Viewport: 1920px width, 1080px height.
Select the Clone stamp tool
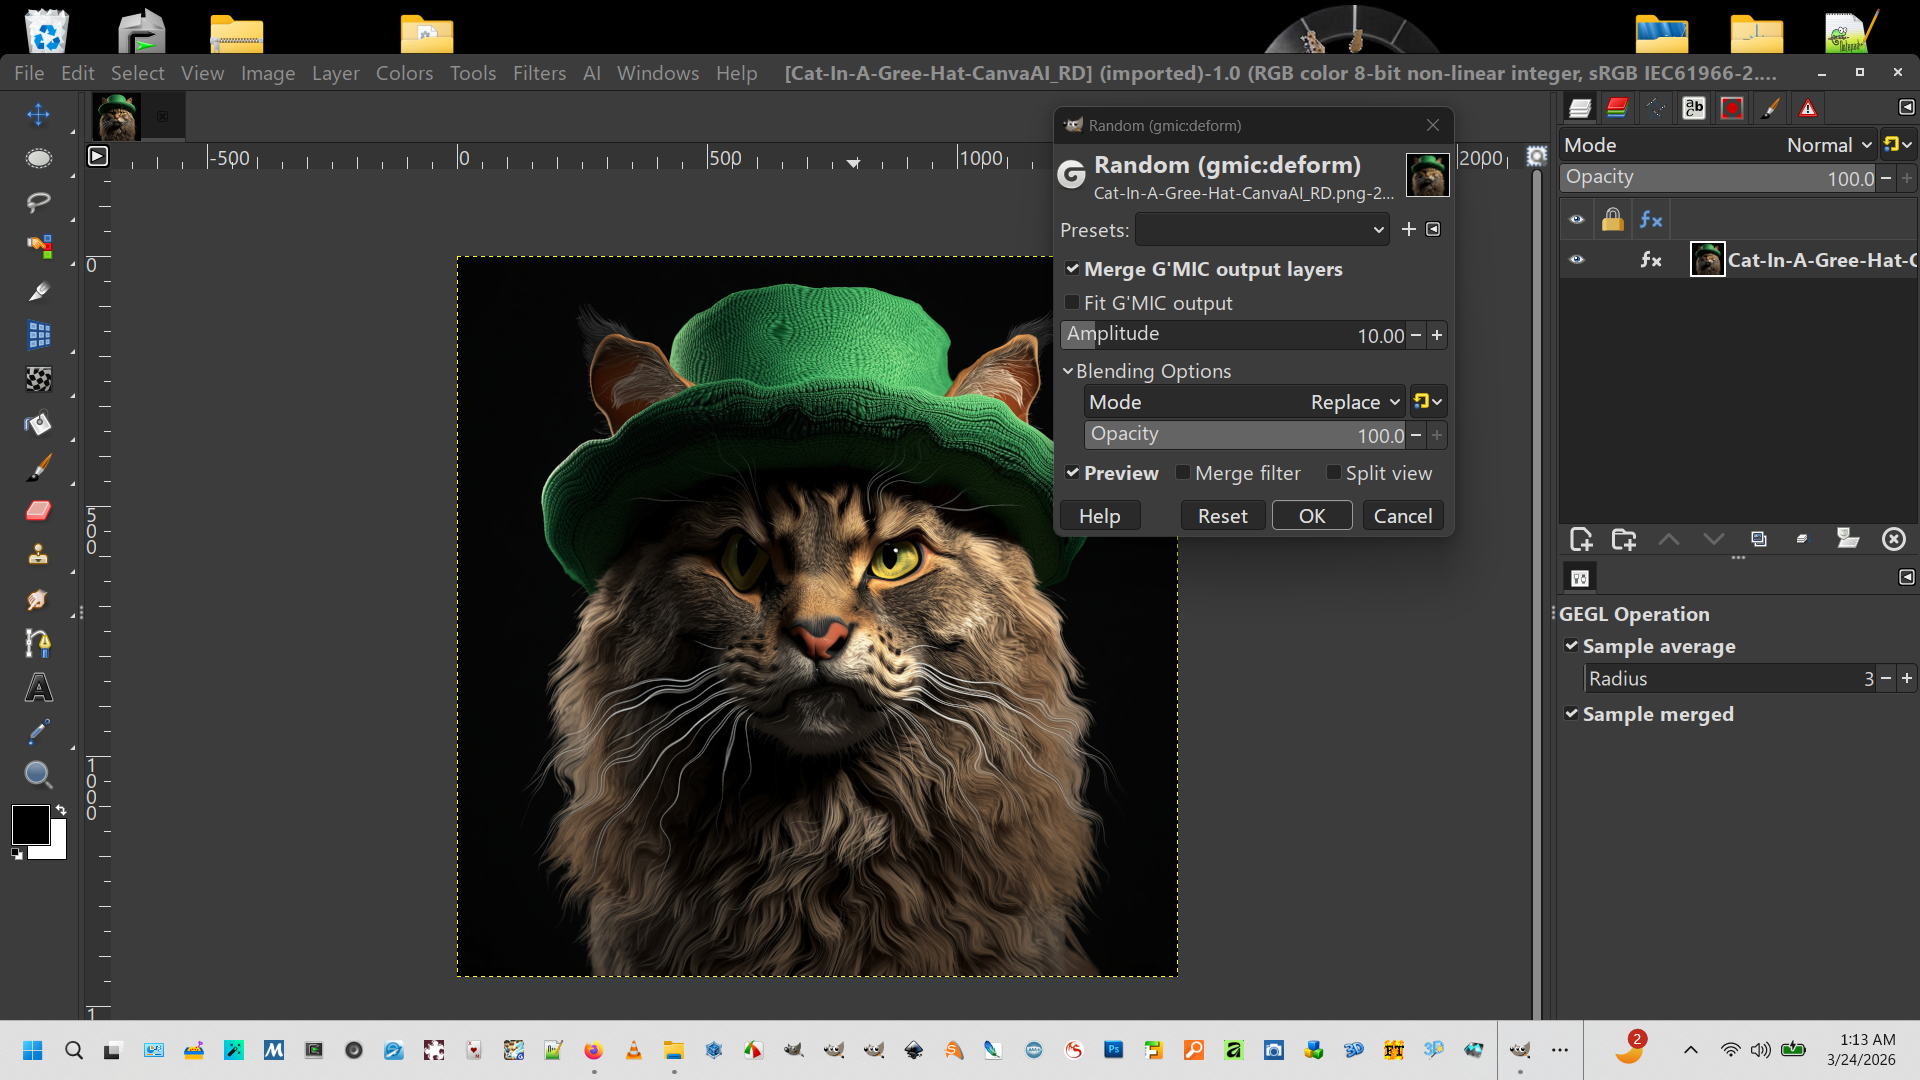tap(38, 555)
